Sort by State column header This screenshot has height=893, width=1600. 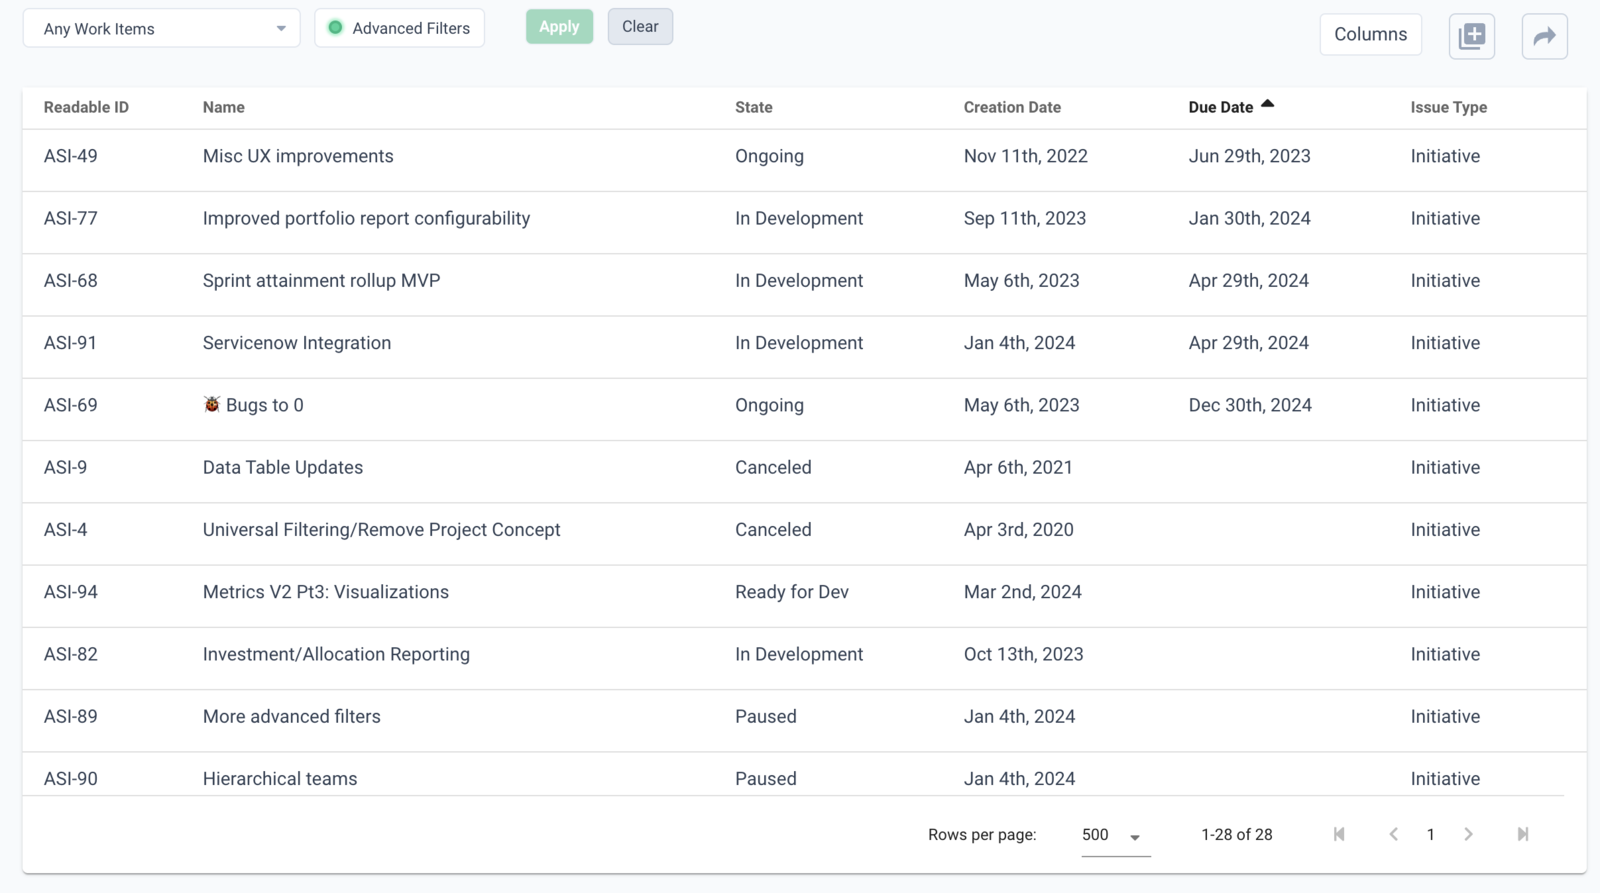(754, 107)
